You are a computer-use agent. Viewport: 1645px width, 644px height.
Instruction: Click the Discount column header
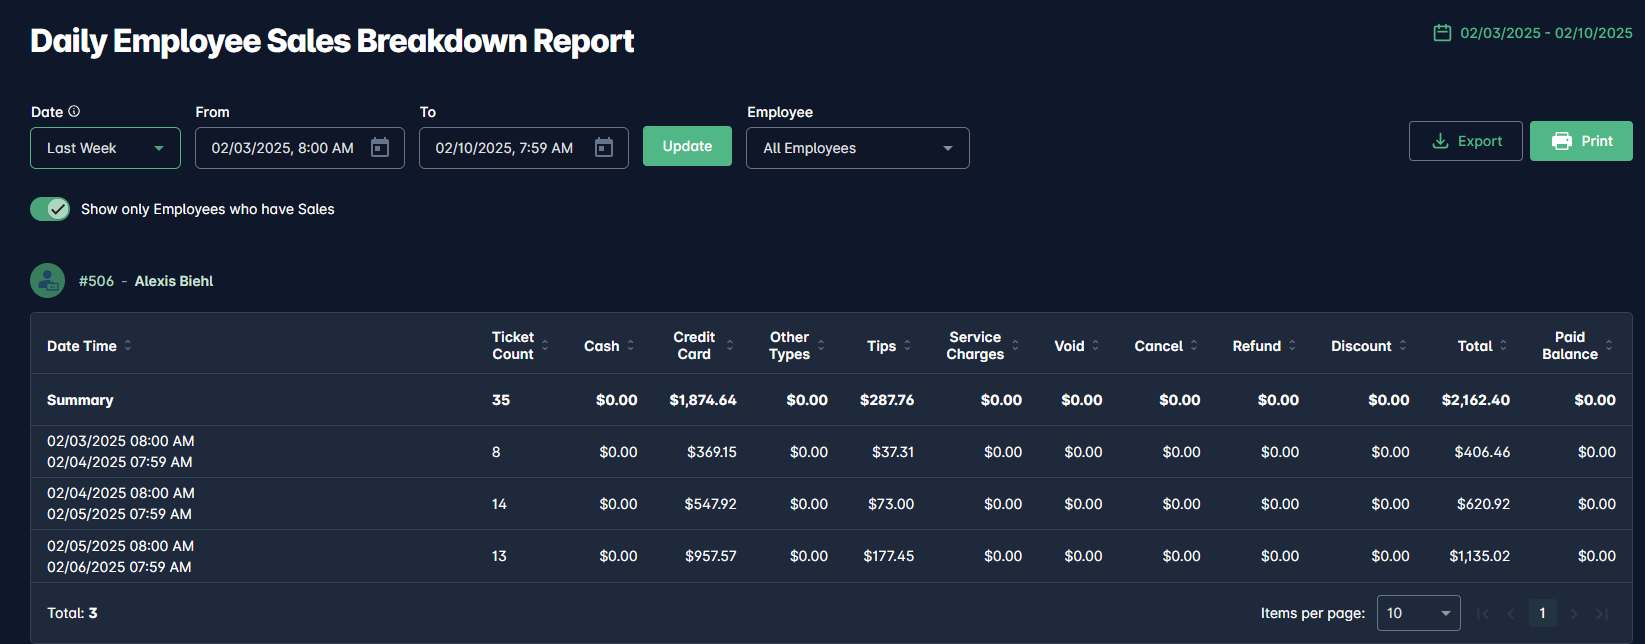click(x=1360, y=346)
